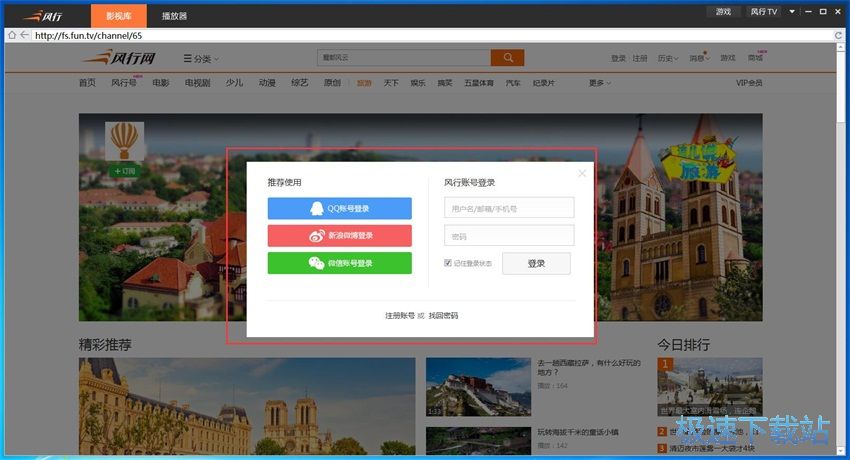The image size is (850, 460).
Task: Open the 商城 link in page header
Action: coord(756,57)
